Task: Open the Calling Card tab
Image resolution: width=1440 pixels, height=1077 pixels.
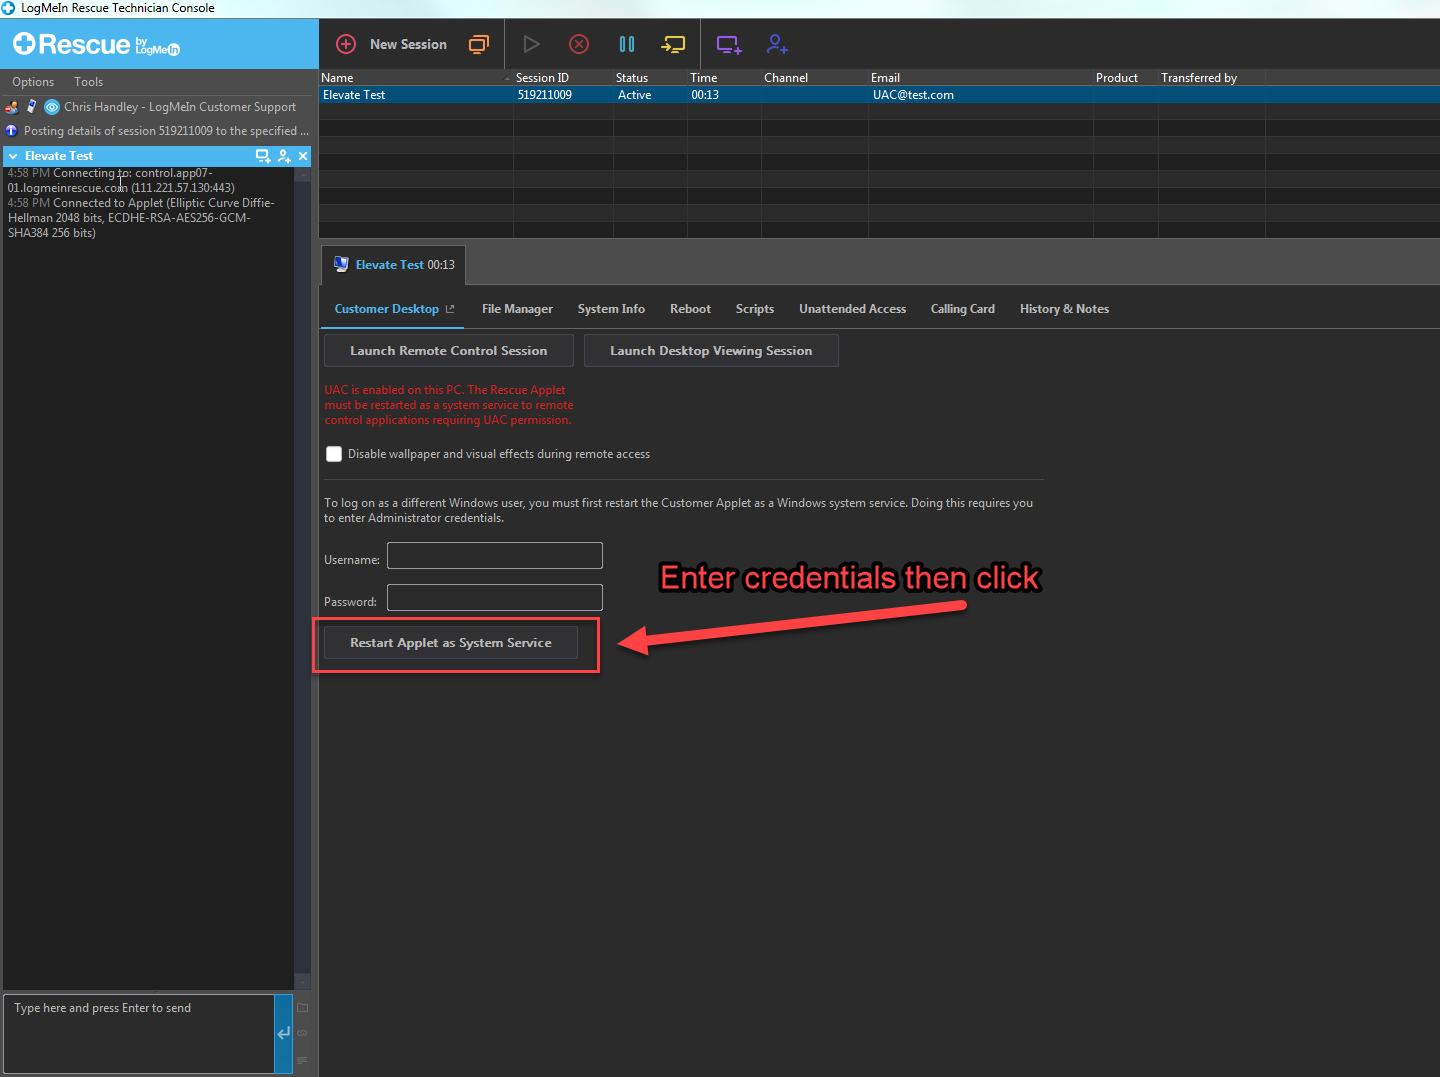Action: (x=962, y=309)
